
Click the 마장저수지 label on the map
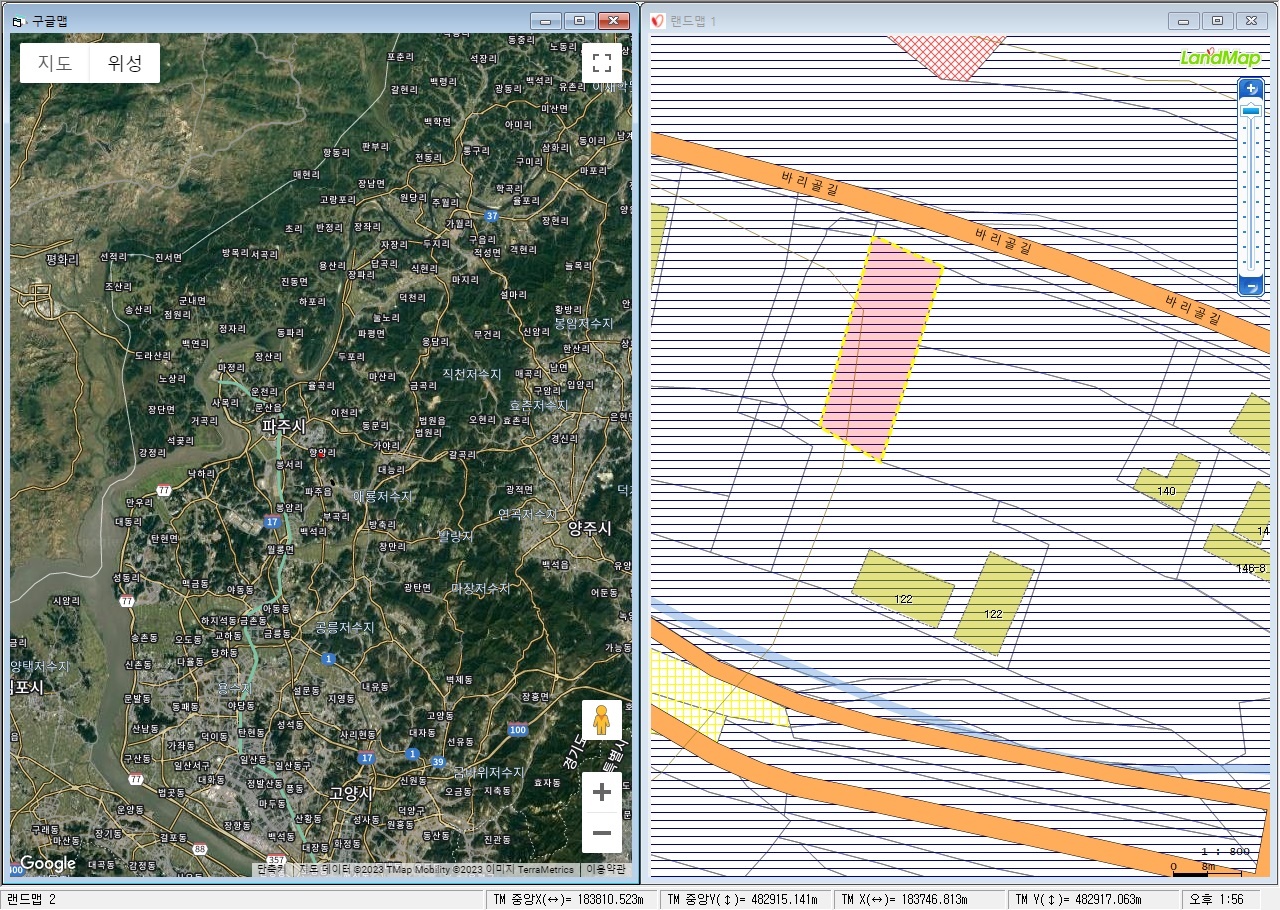481,588
